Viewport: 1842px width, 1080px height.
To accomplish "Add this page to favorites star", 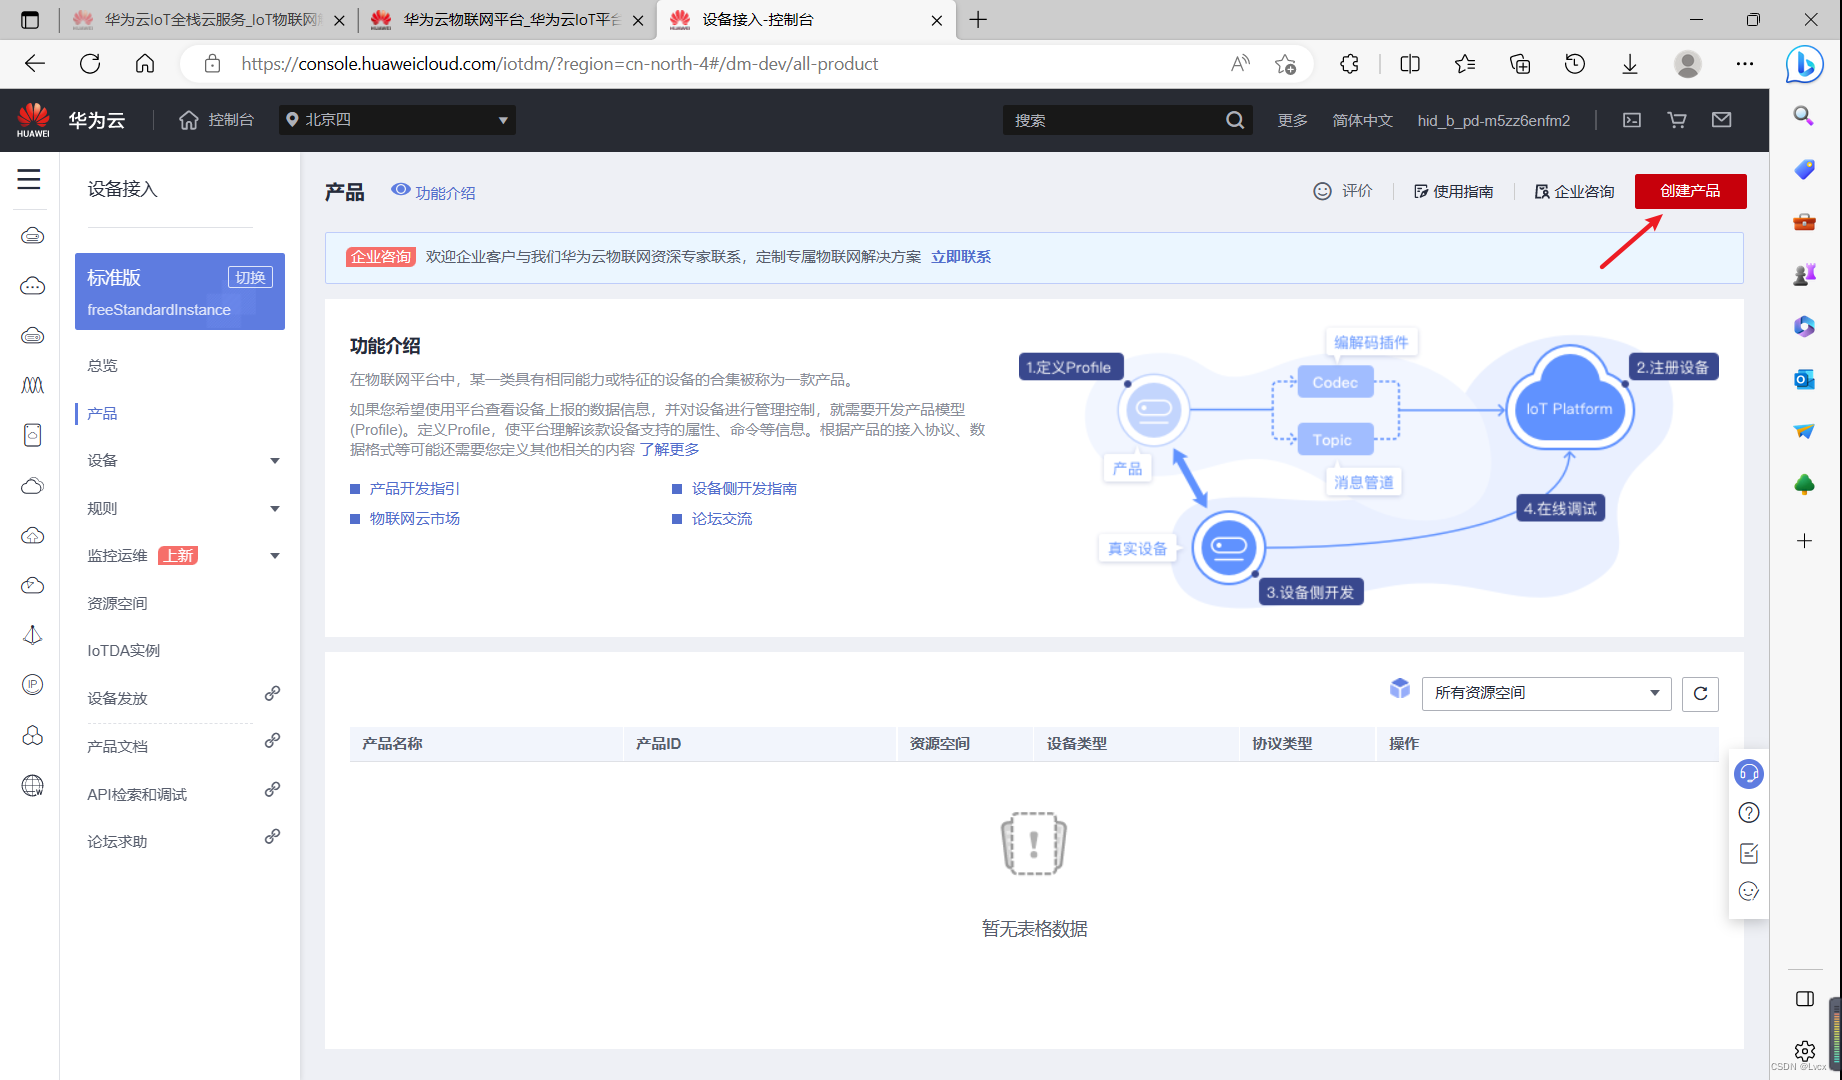I will tap(1285, 64).
